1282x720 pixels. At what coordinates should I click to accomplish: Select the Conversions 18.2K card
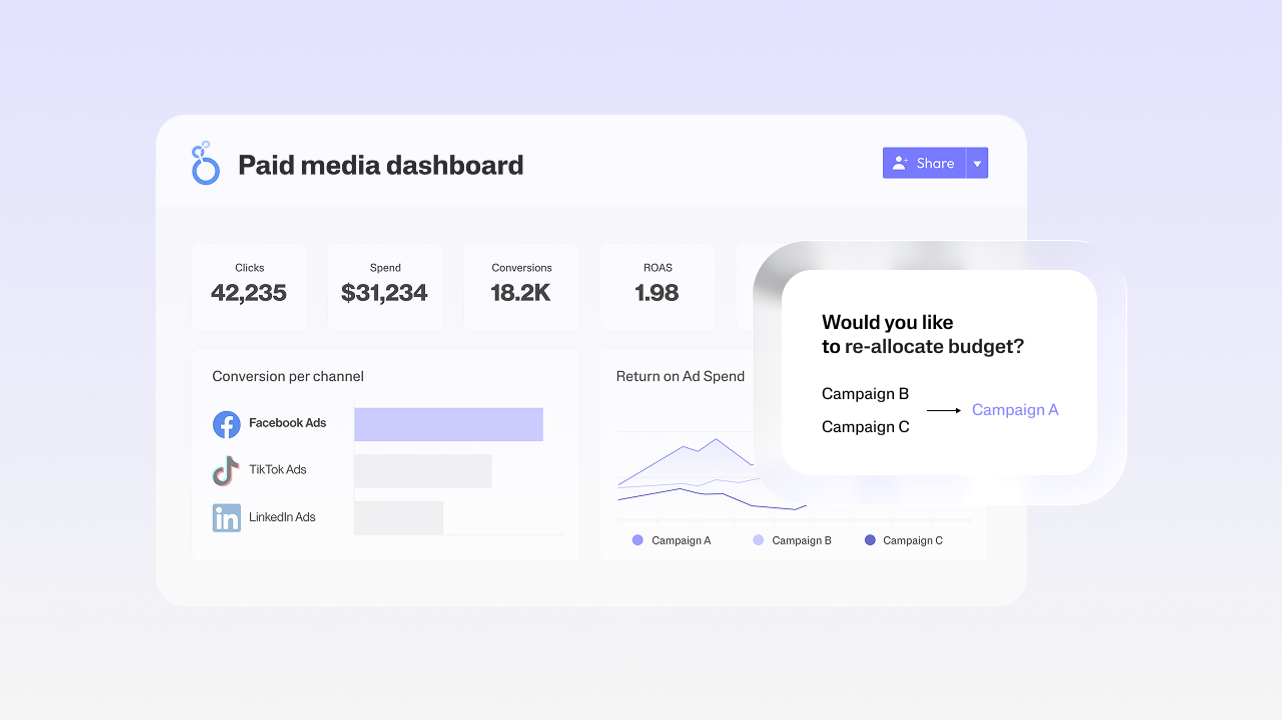point(521,286)
